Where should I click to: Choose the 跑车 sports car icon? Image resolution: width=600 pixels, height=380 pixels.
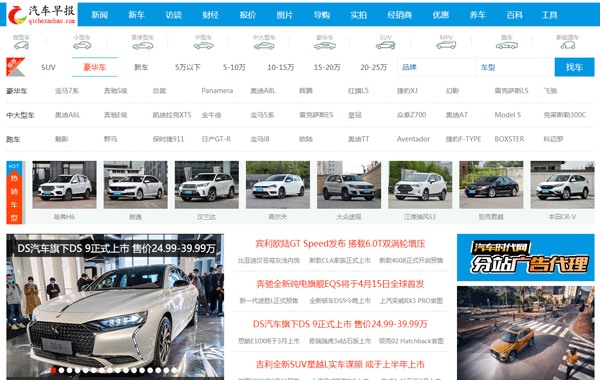coord(507,42)
